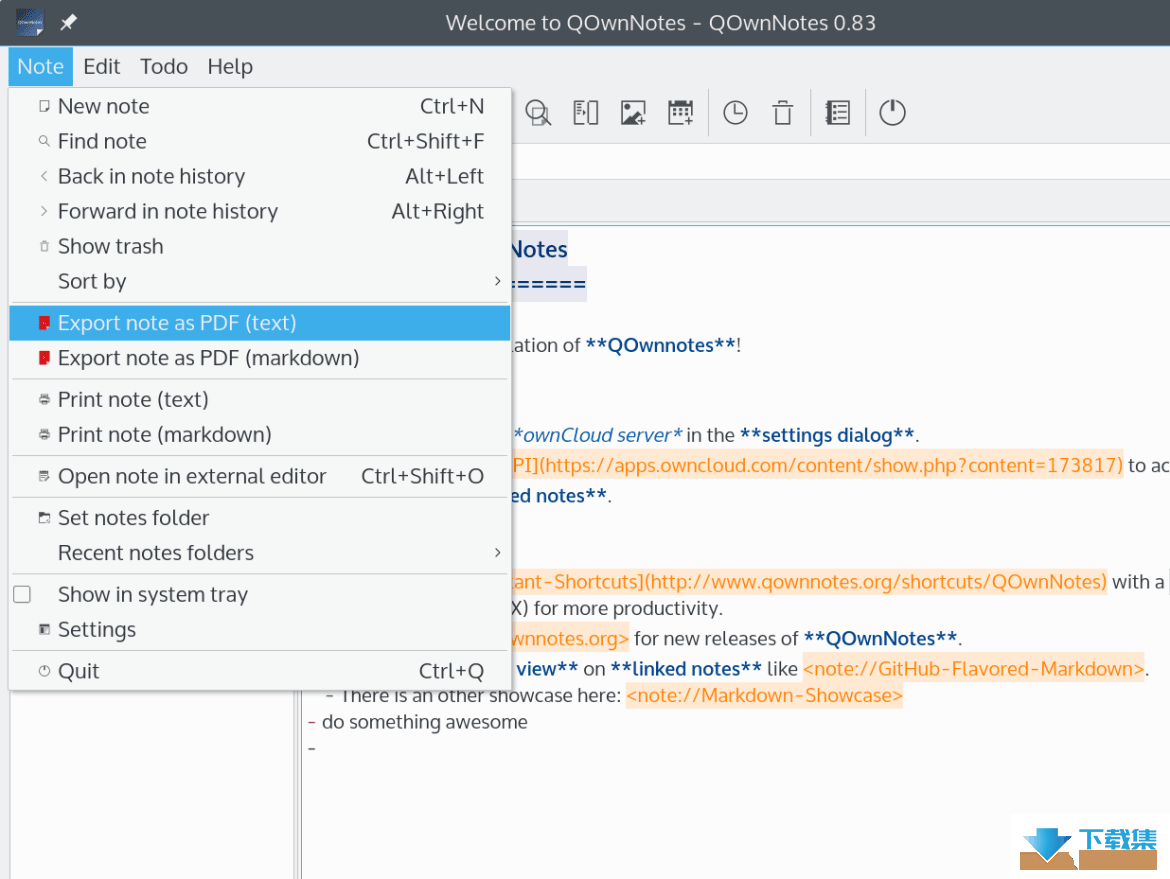Image resolution: width=1170 pixels, height=879 pixels.
Task: Choose New note from the menu
Action: 260,106
